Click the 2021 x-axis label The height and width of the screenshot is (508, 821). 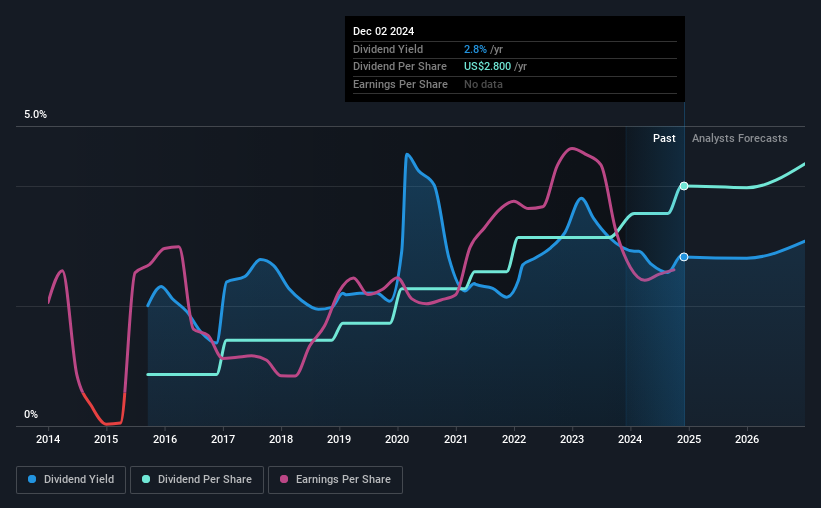pos(456,439)
